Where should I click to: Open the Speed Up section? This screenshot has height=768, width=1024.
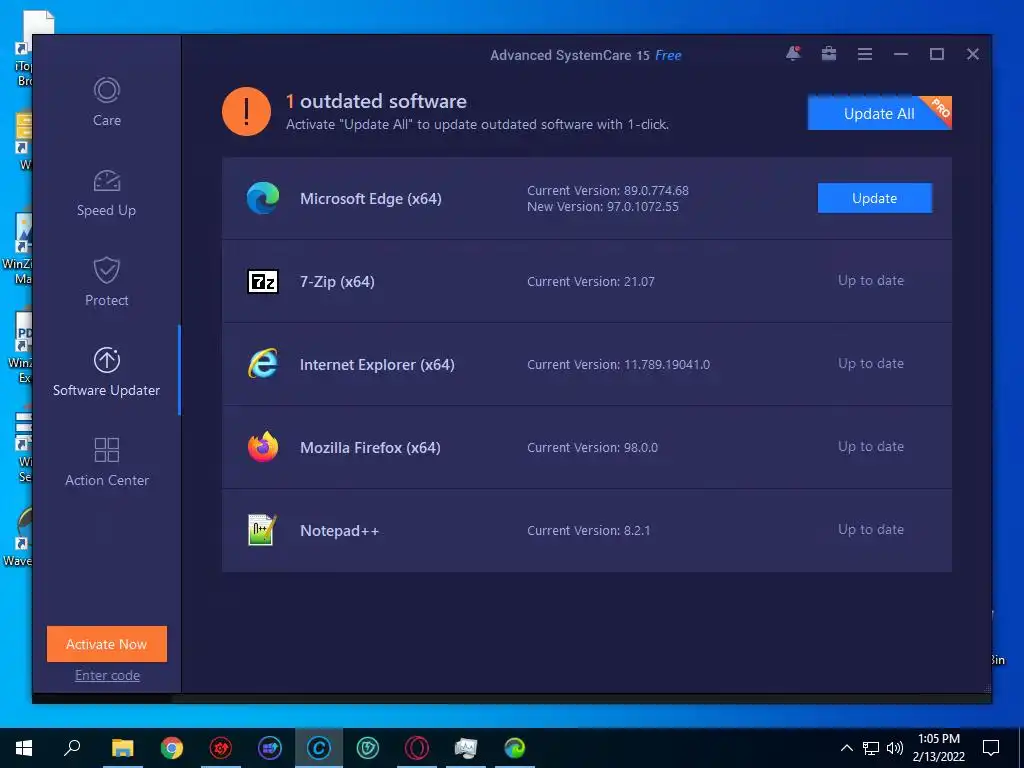coord(106,193)
